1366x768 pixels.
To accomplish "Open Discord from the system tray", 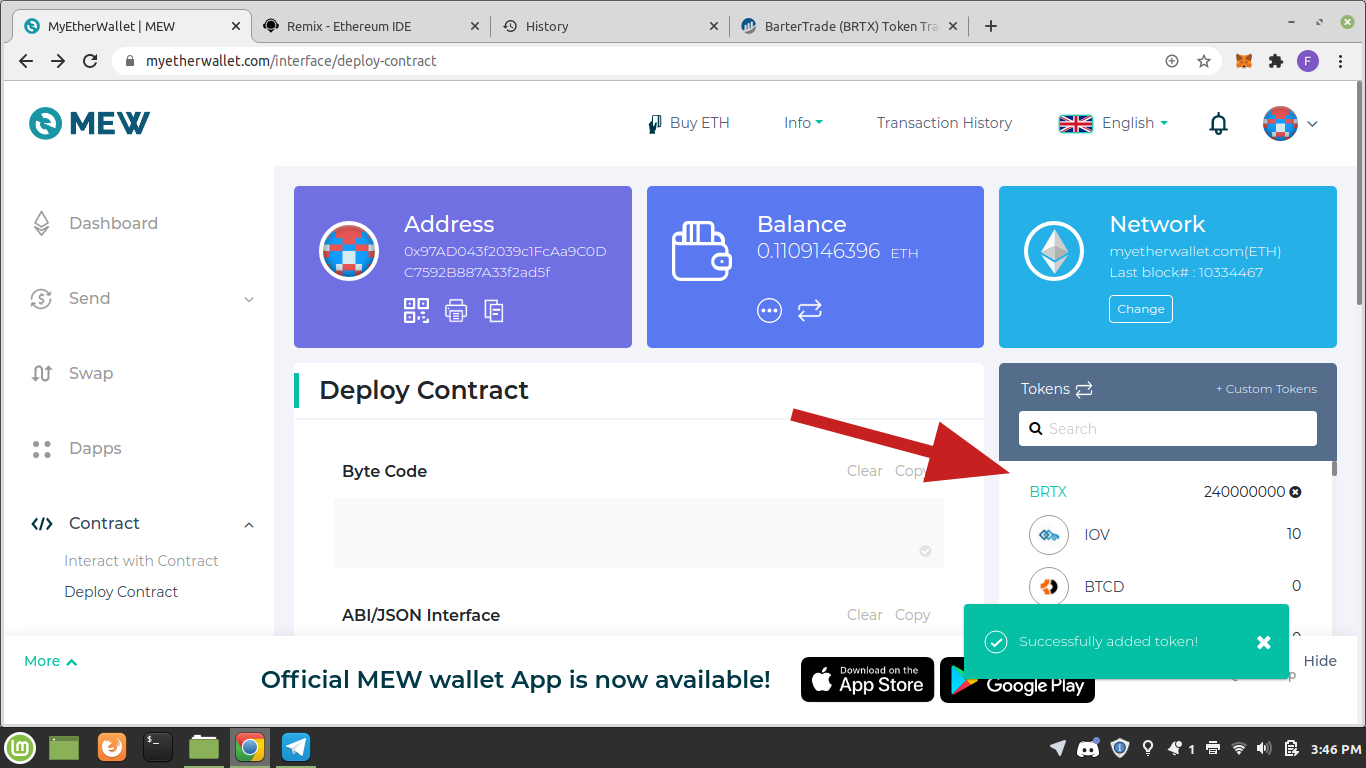I will [1089, 748].
